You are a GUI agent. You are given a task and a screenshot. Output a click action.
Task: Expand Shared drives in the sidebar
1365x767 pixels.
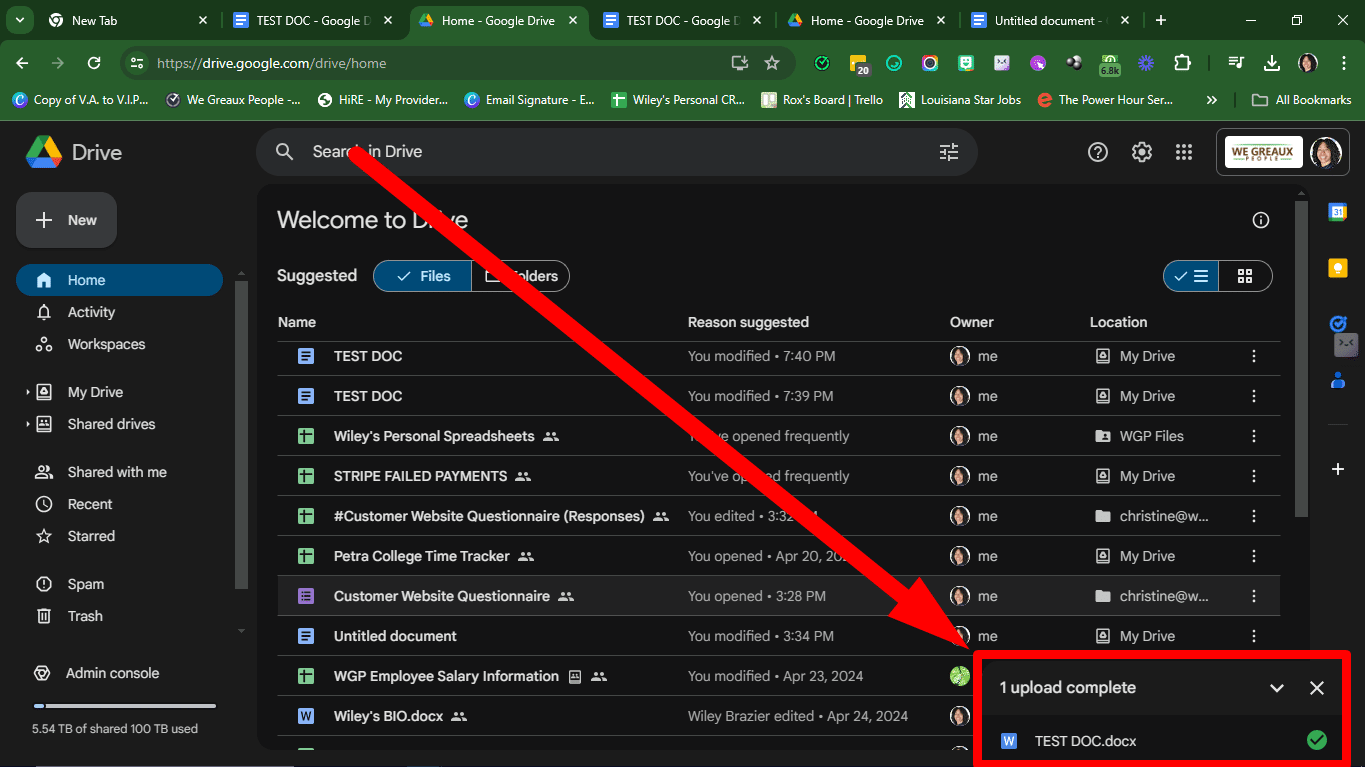(28, 424)
